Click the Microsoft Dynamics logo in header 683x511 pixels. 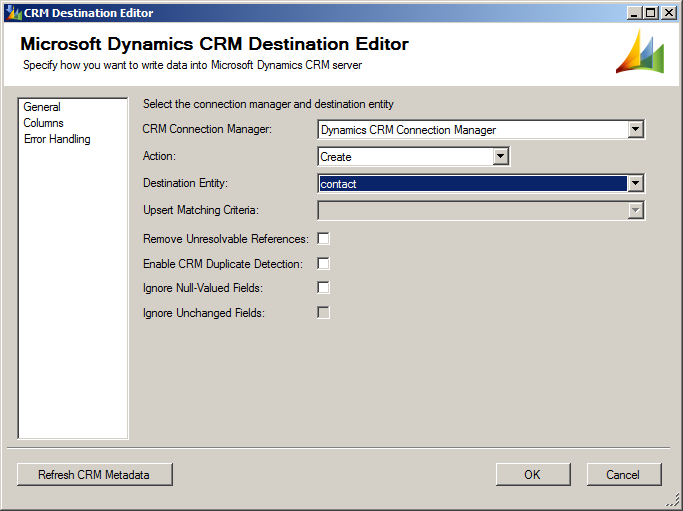(640, 51)
